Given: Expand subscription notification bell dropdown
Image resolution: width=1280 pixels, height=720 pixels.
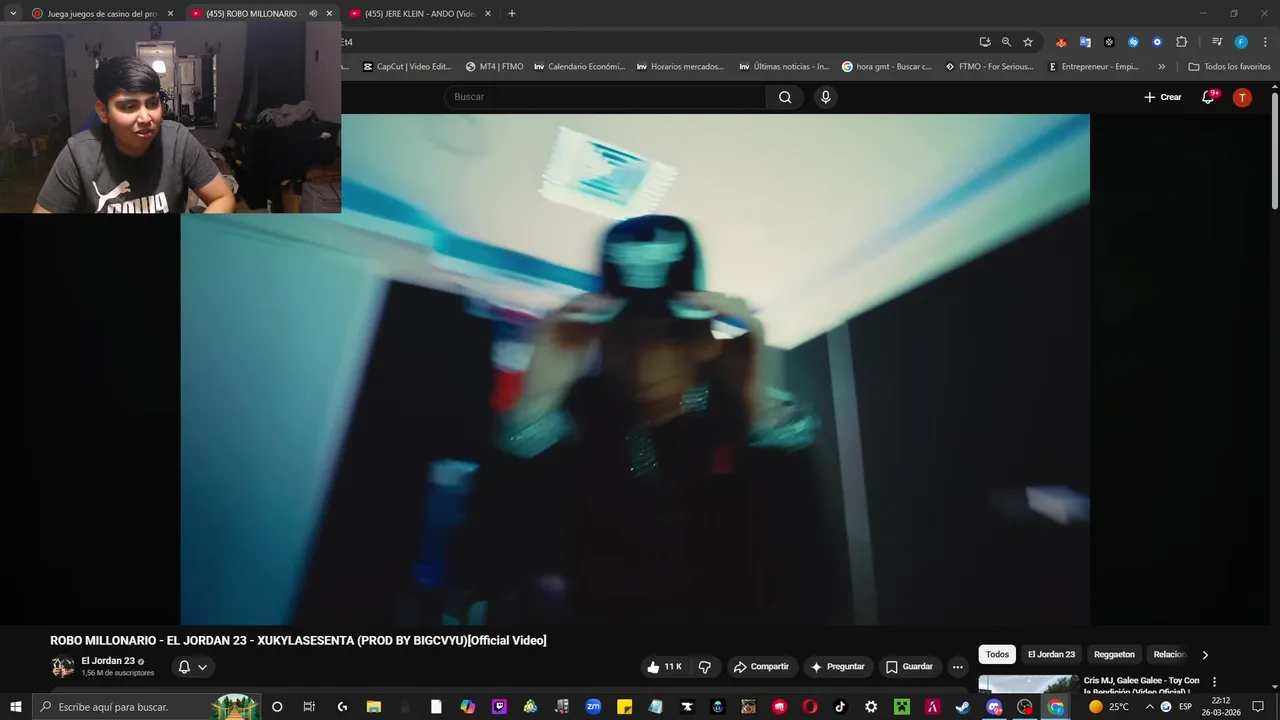Looking at the screenshot, I should (x=193, y=667).
